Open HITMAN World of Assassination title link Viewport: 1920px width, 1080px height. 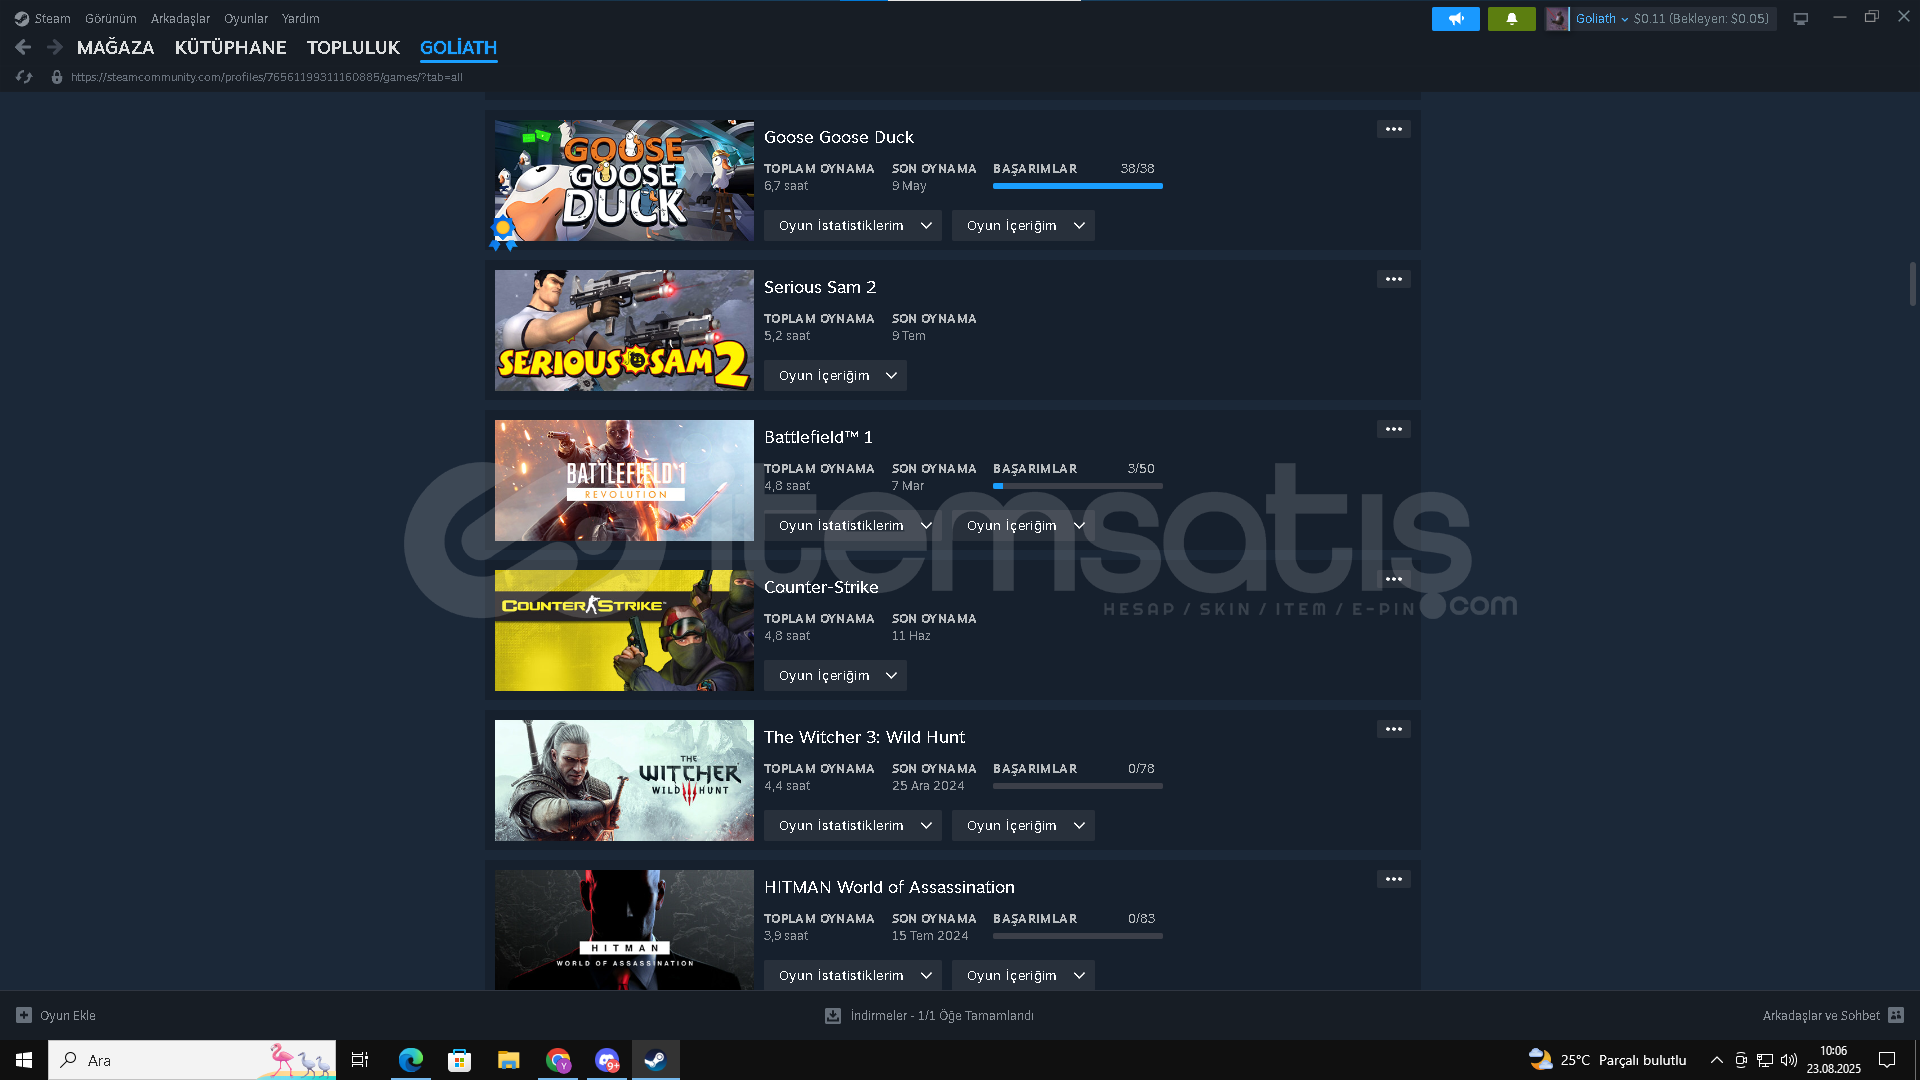(x=889, y=887)
